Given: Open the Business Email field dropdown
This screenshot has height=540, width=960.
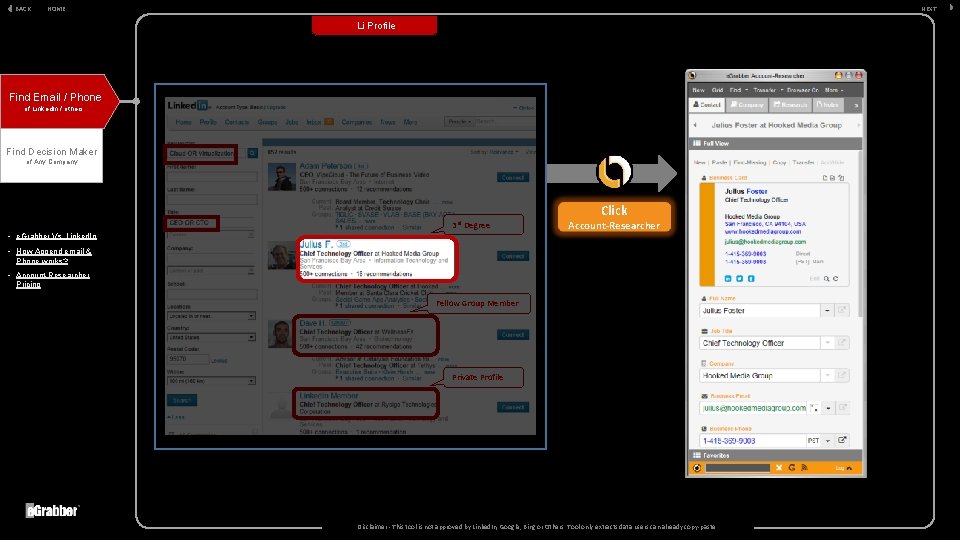Looking at the screenshot, I should tap(828, 408).
